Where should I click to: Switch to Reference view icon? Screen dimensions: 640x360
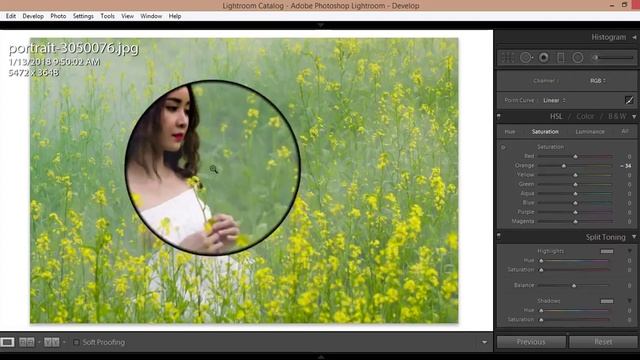coord(27,342)
